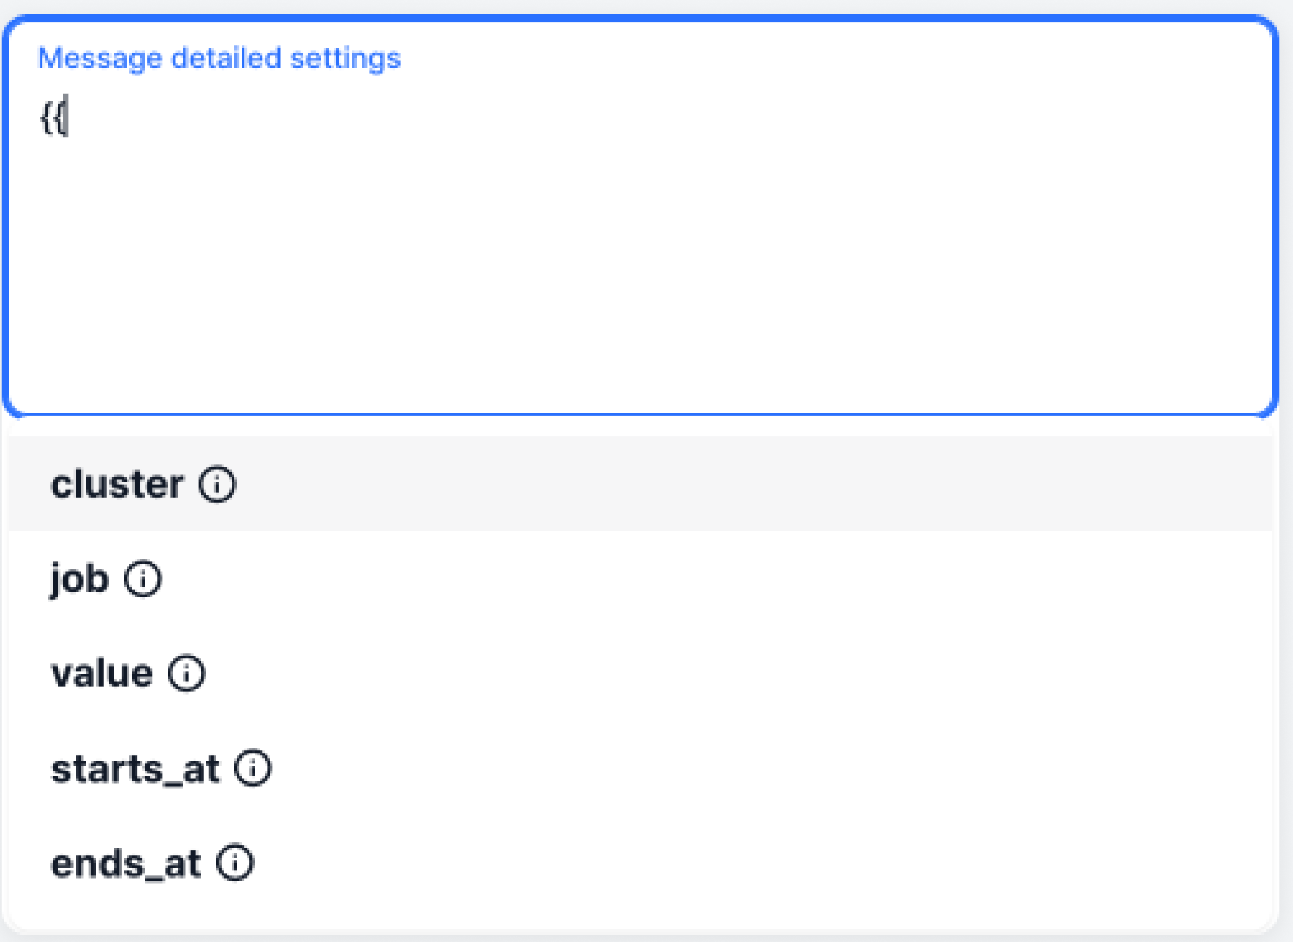
Task: Open the info tooltip icon for value
Action: (x=187, y=674)
